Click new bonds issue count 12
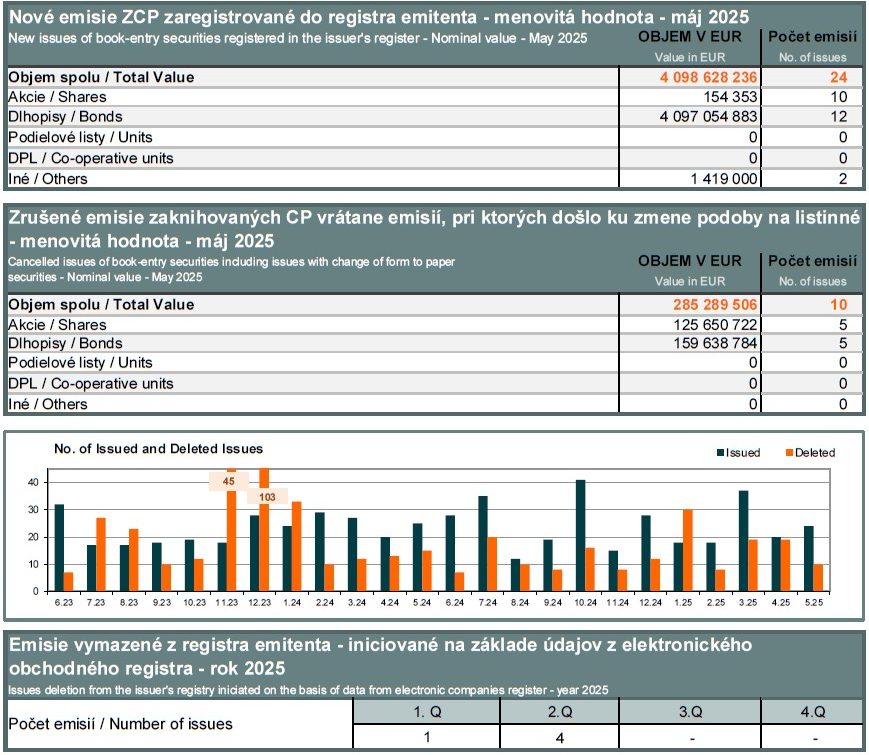The width and height of the screenshot is (869, 755). click(838, 116)
